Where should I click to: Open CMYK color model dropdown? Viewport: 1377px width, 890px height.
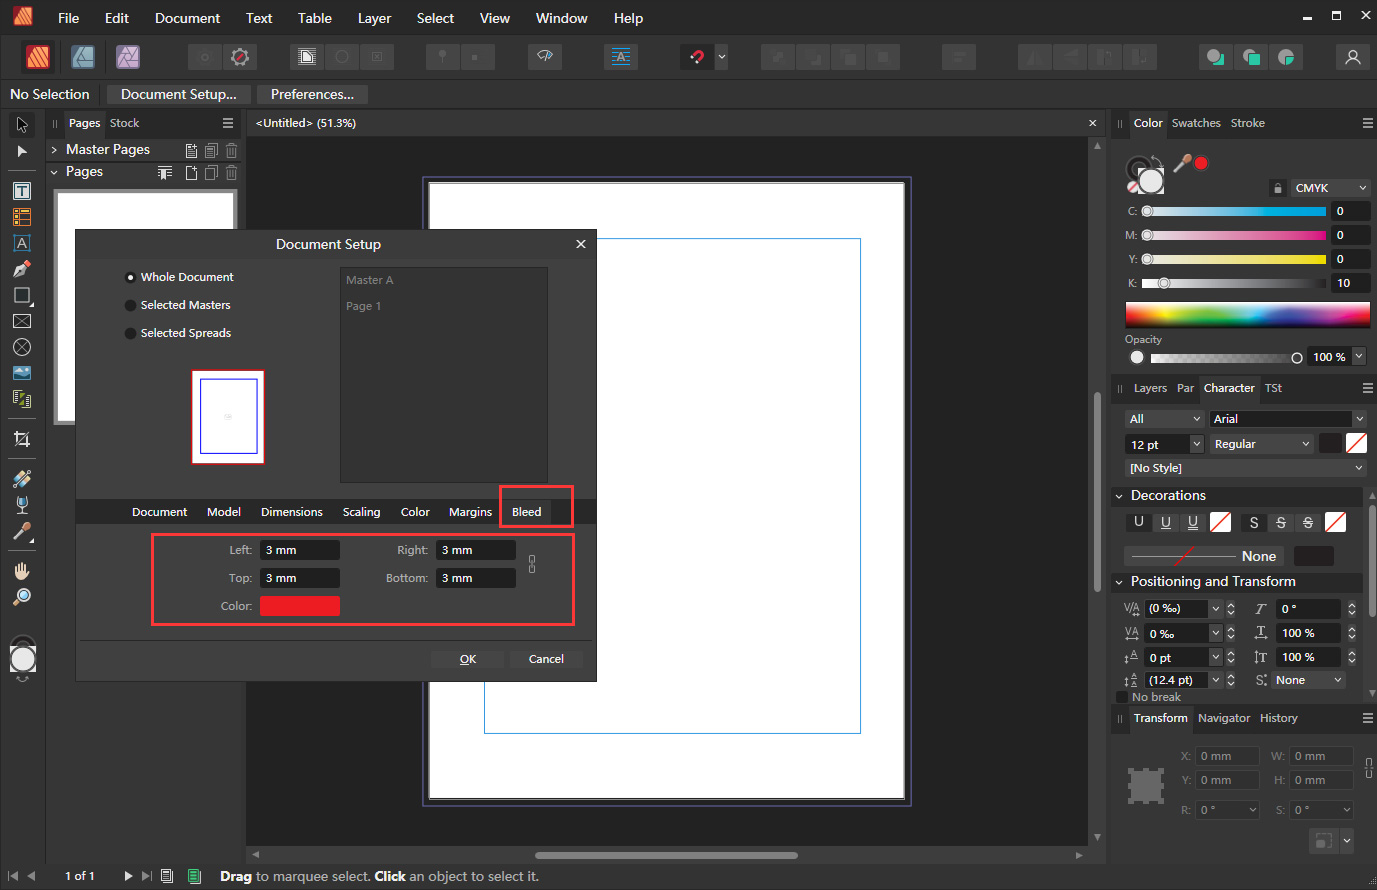tap(1329, 188)
